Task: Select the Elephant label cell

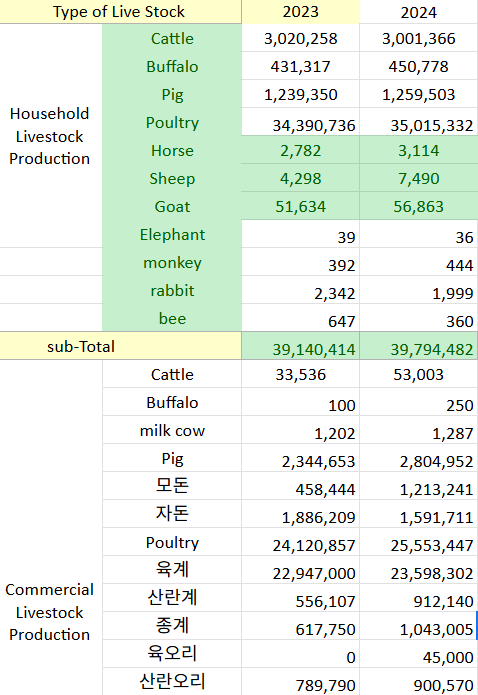Action: pos(172,234)
